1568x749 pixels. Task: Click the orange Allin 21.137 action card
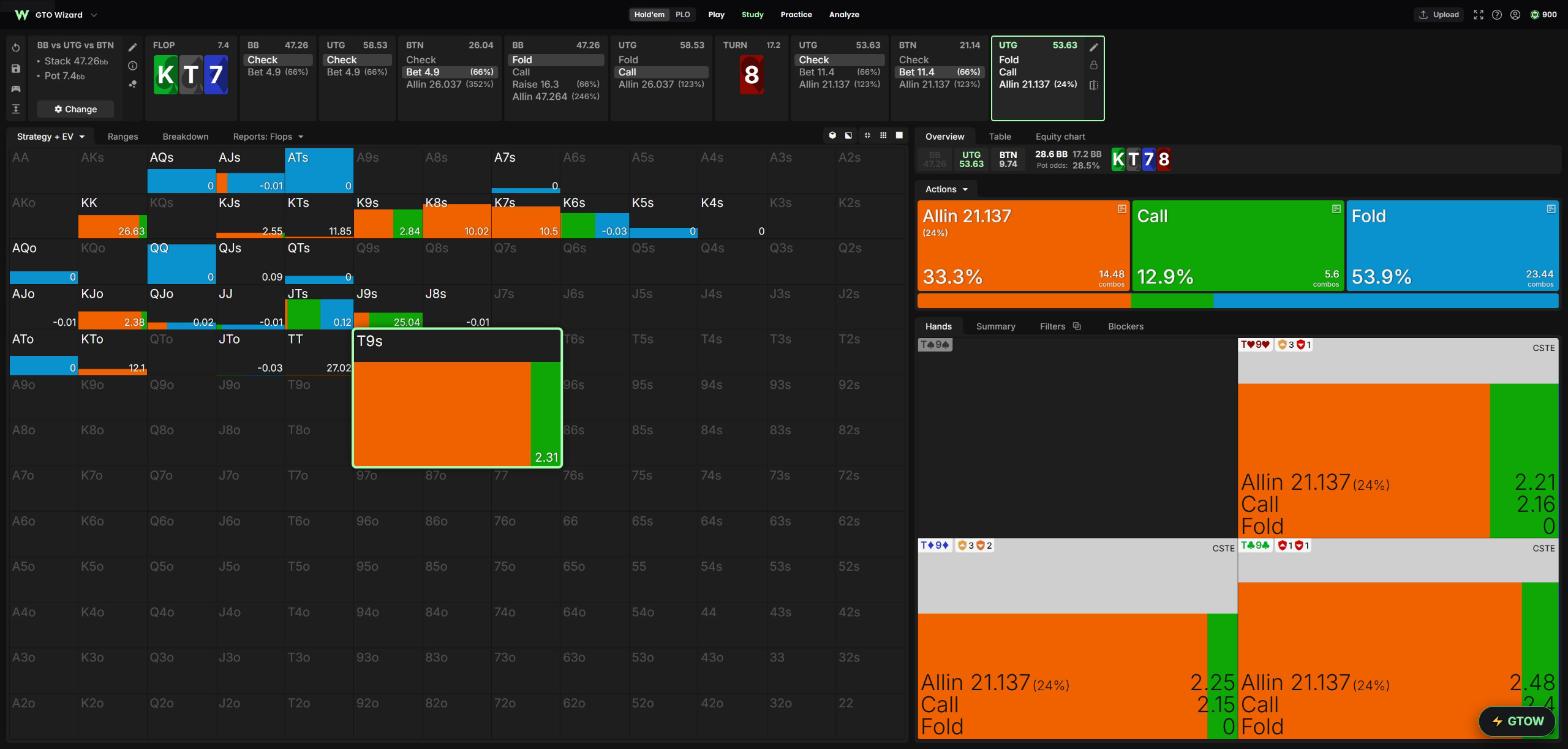pyautogui.click(x=1023, y=246)
